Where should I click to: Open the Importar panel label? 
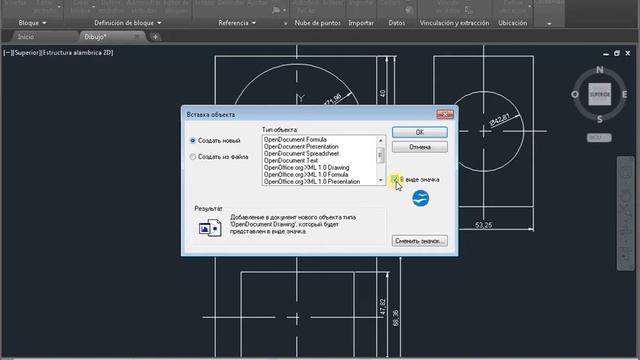(361, 23)
